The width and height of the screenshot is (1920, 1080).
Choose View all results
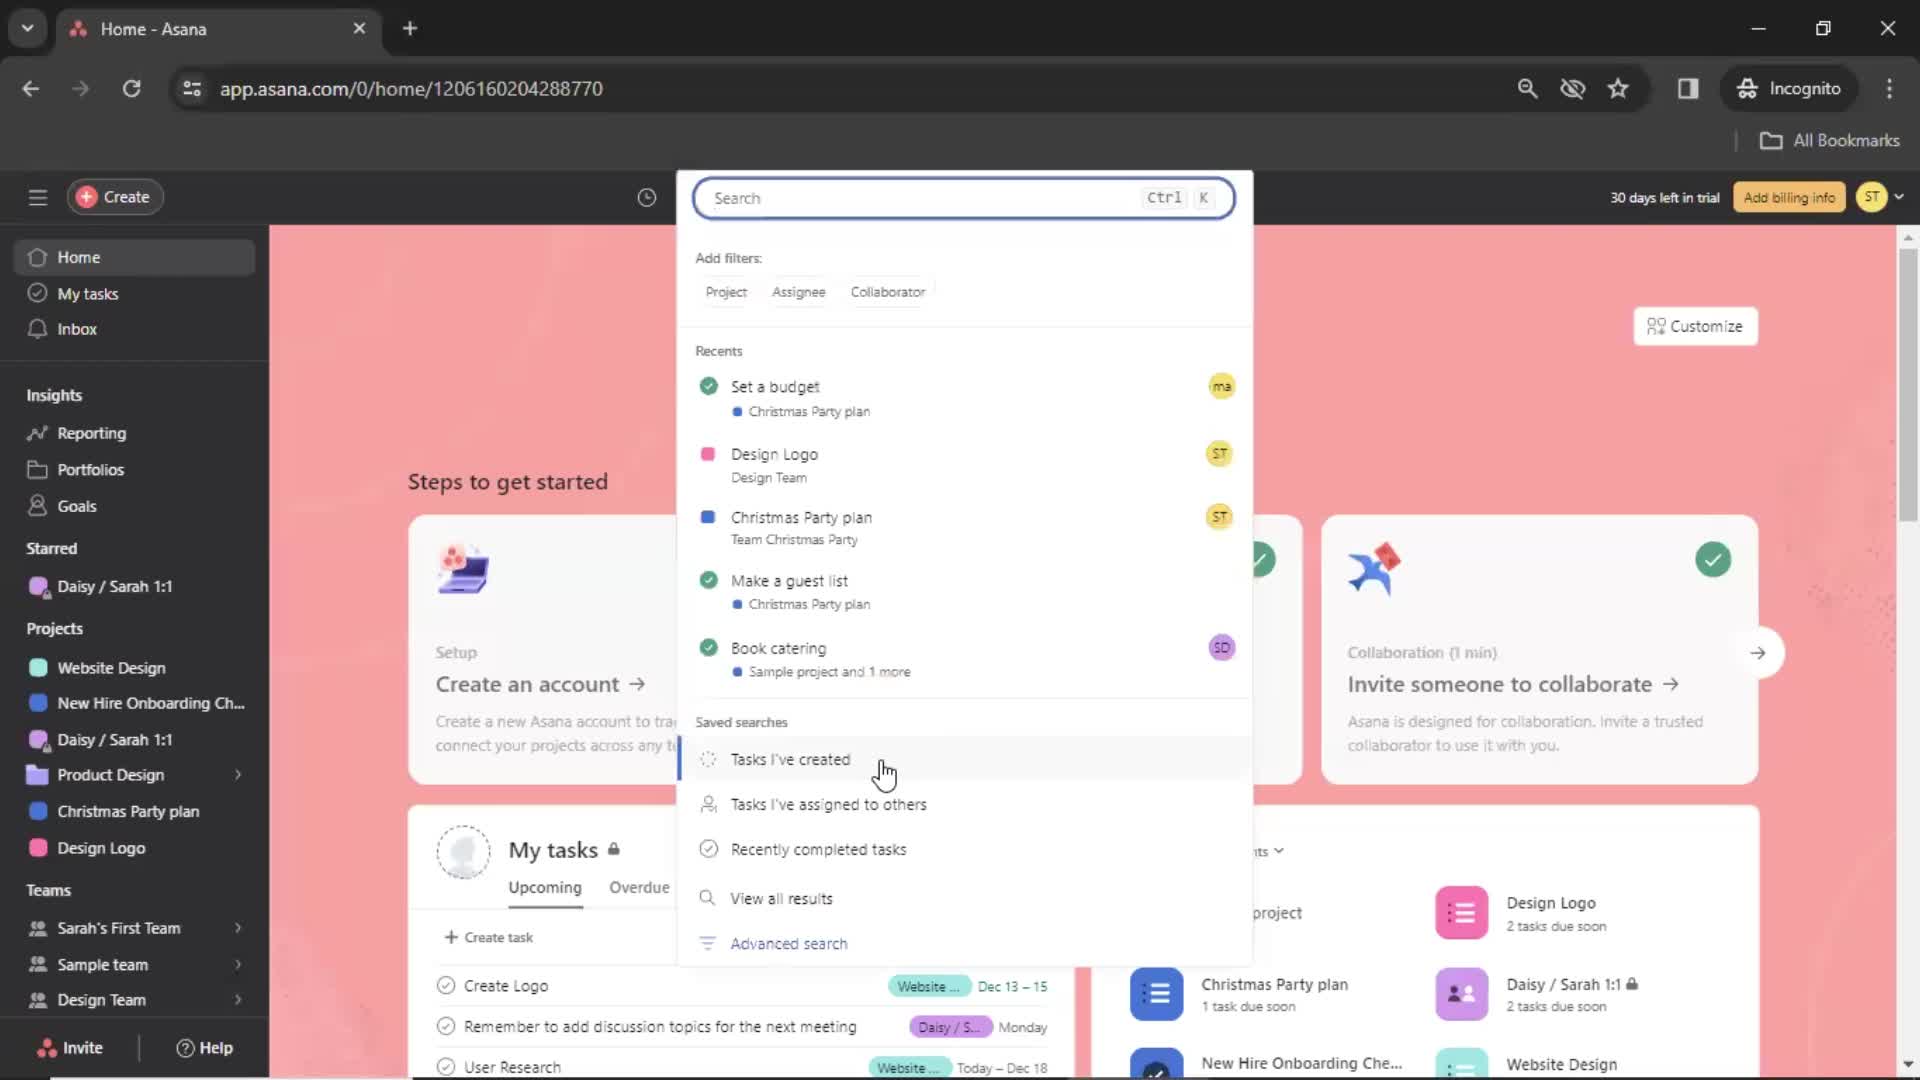pos(964,898)
